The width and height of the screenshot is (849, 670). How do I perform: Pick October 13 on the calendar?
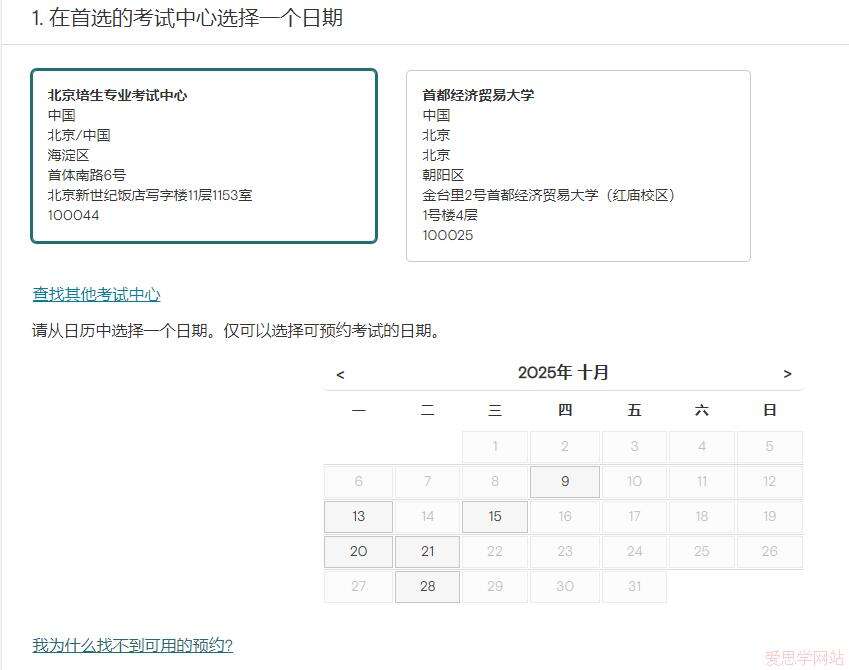coord(358,517)
